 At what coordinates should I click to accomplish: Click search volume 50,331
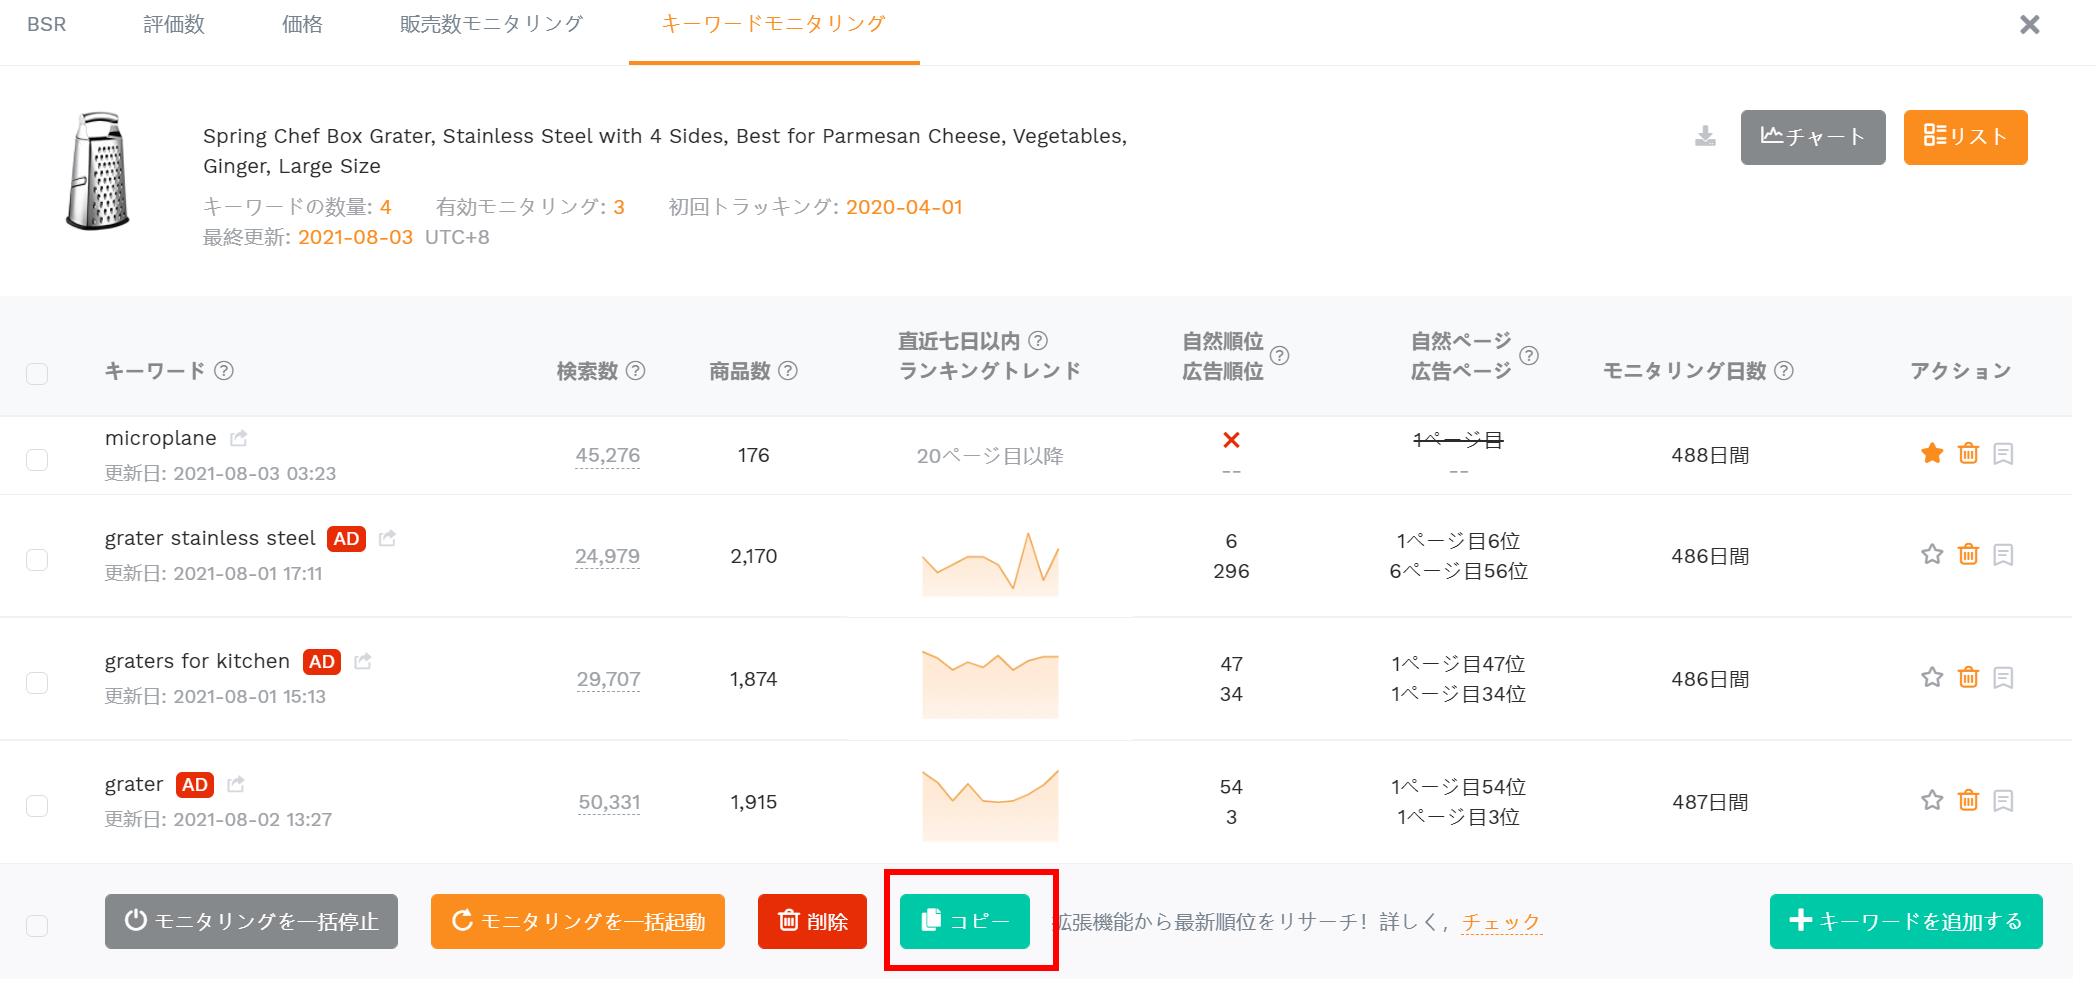coord(609,802)
